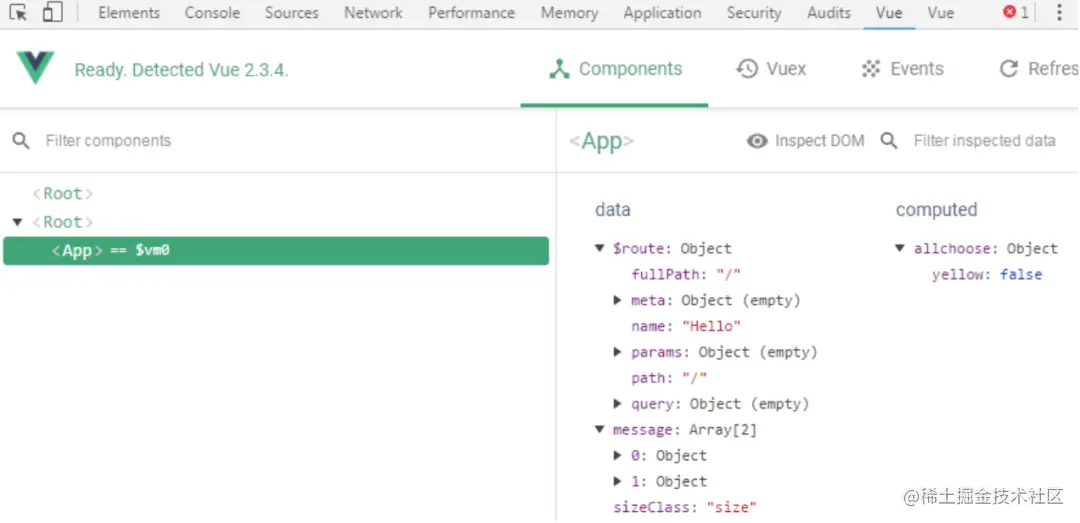Click the red error count indicator

pos(1015,13)
